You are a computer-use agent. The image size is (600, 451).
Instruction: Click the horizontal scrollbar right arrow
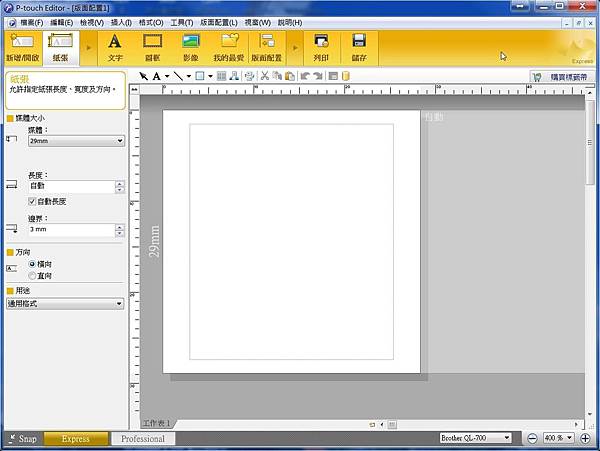pyautogui.click(x=576, y=424)
